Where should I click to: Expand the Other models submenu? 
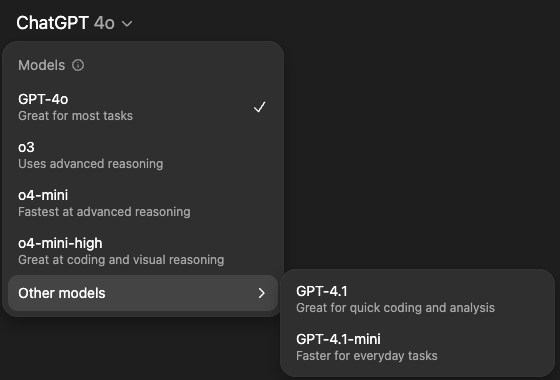[x=143, y=293]
